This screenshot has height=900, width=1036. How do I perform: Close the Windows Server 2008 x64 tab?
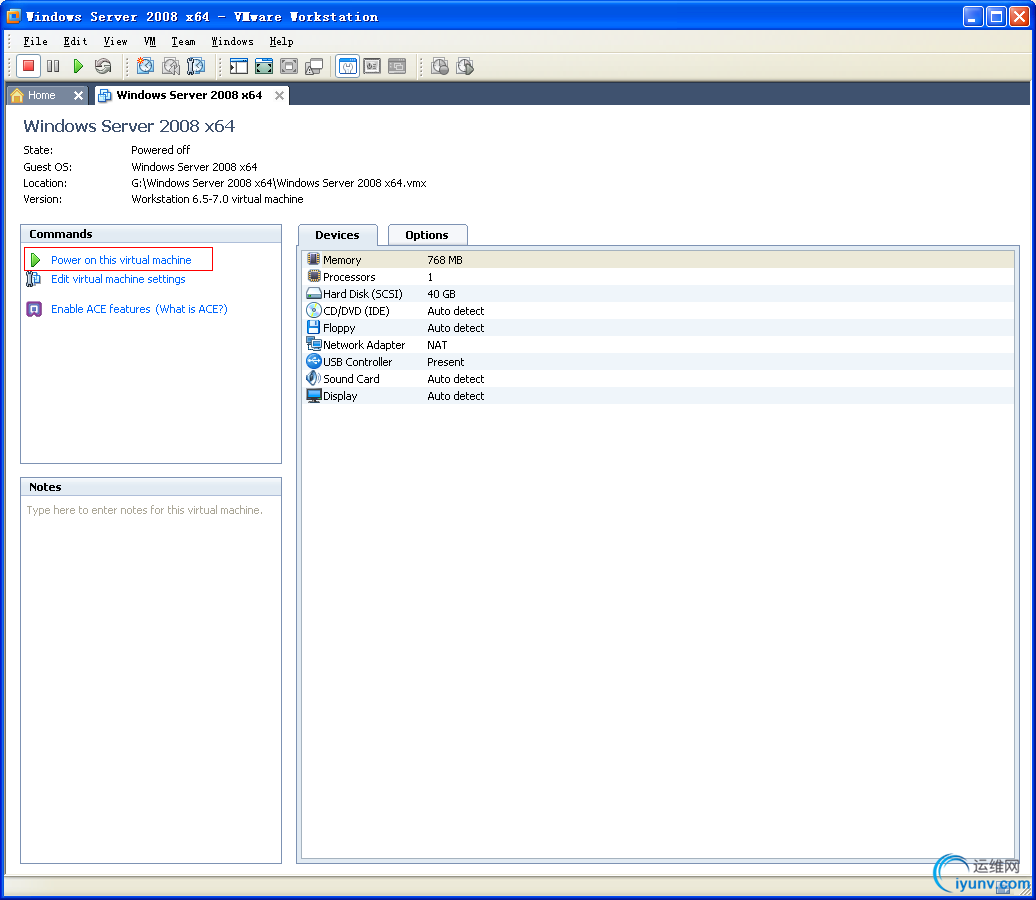point(279,95)
